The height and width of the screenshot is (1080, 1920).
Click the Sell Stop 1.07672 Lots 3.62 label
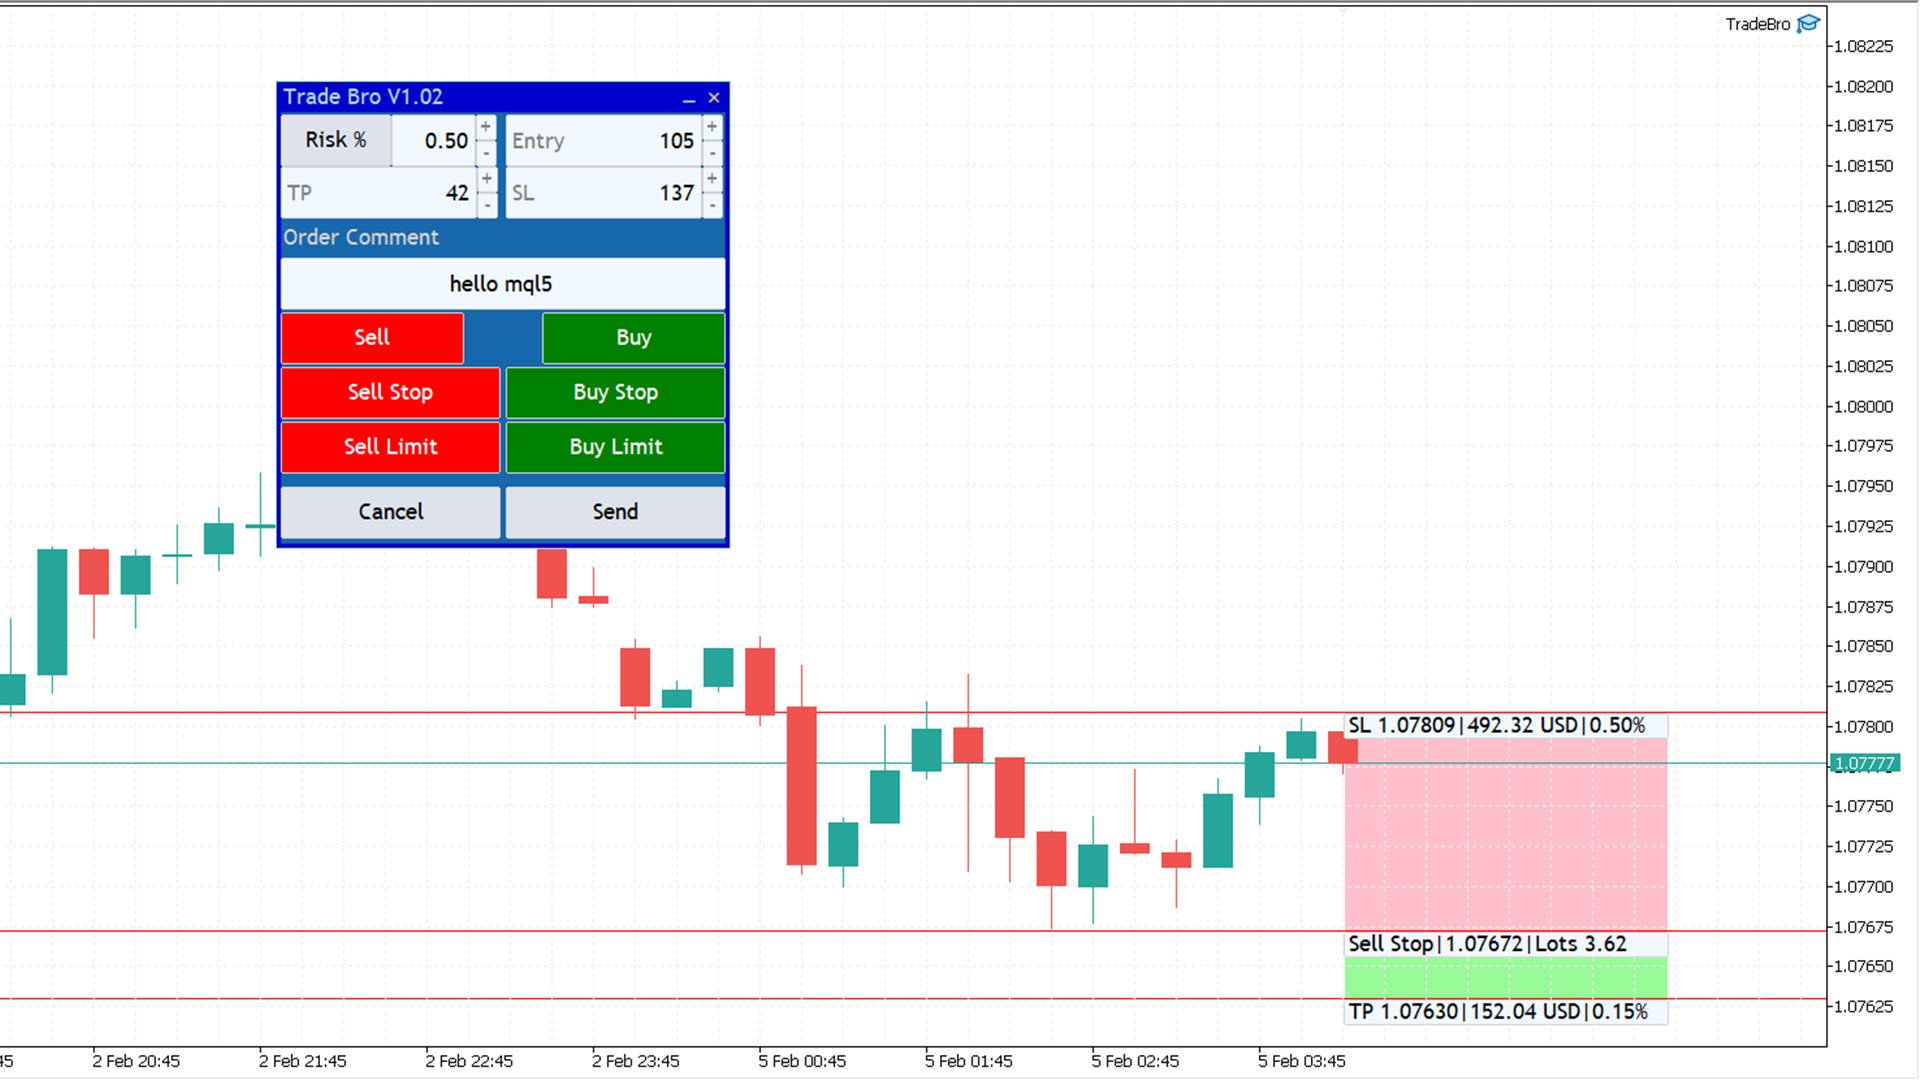1487,943
